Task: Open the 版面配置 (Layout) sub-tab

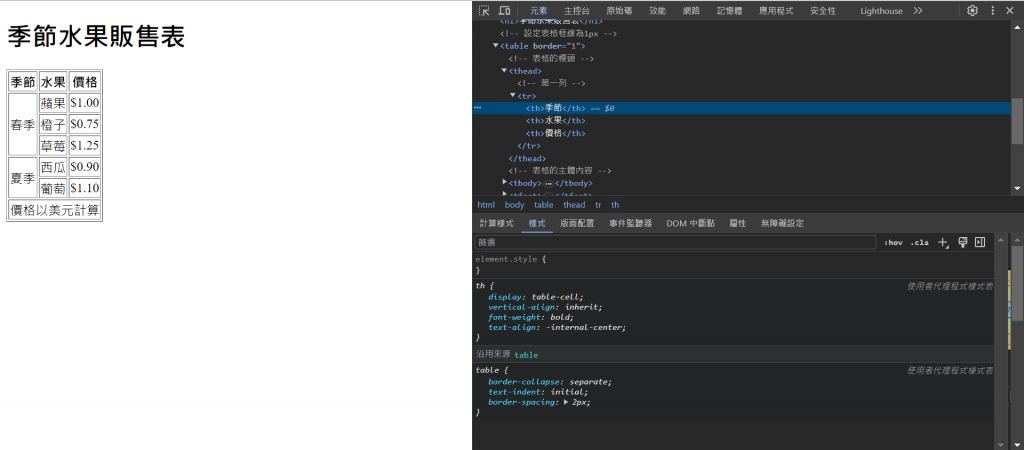Action: coord(577,223)
